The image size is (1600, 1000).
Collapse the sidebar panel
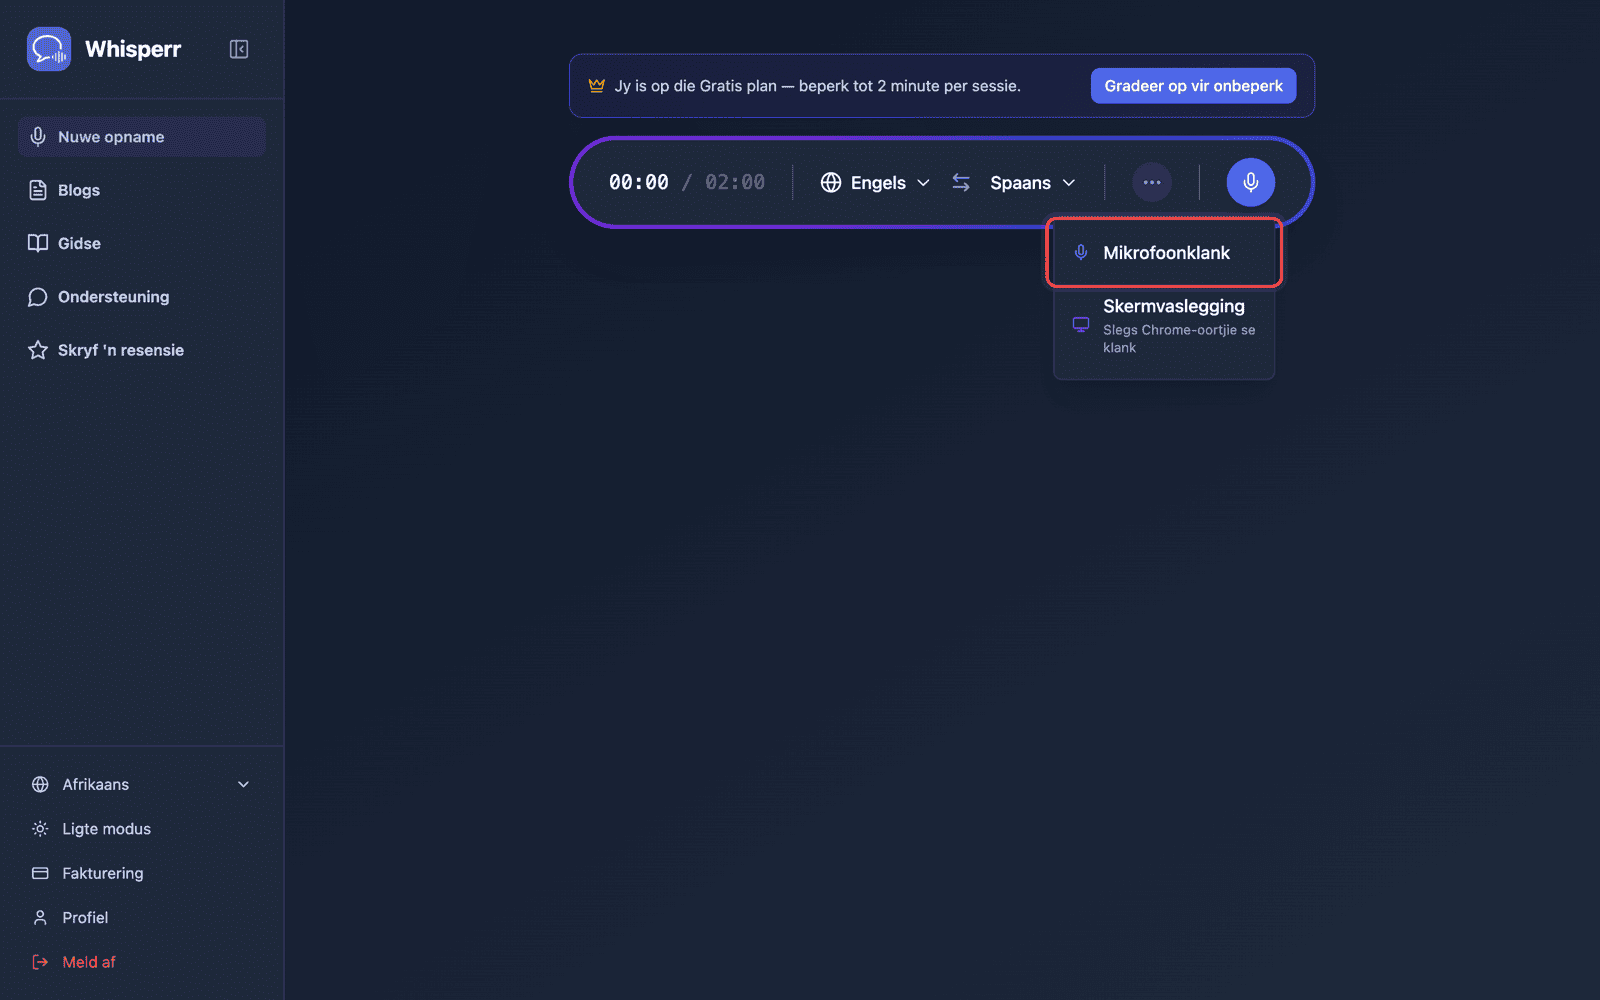click(239, 49)
